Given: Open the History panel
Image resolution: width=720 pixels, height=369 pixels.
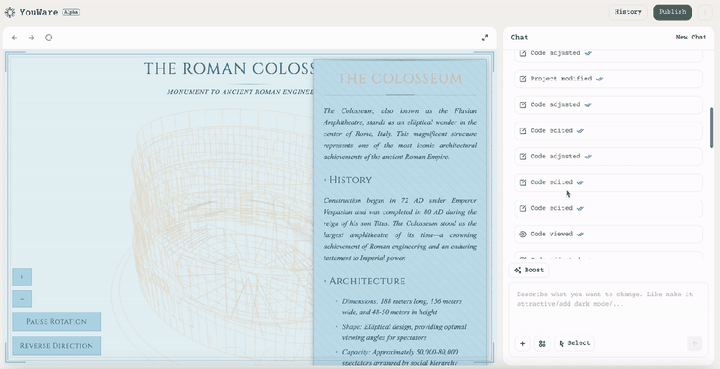Looking at the screenshot, I should click(628, 12).
